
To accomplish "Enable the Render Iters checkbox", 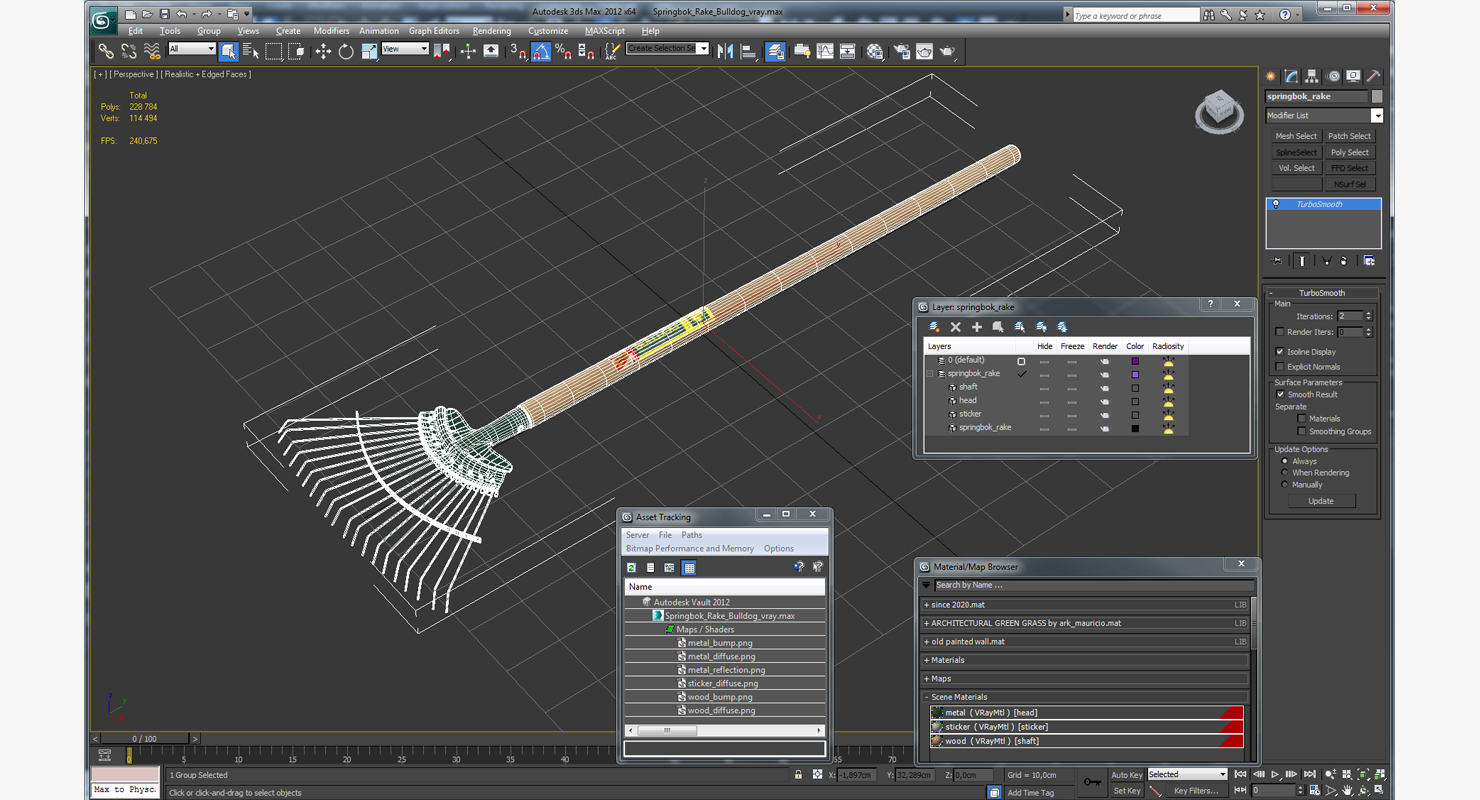I will pyautogui.click(x=1280, y=332).
